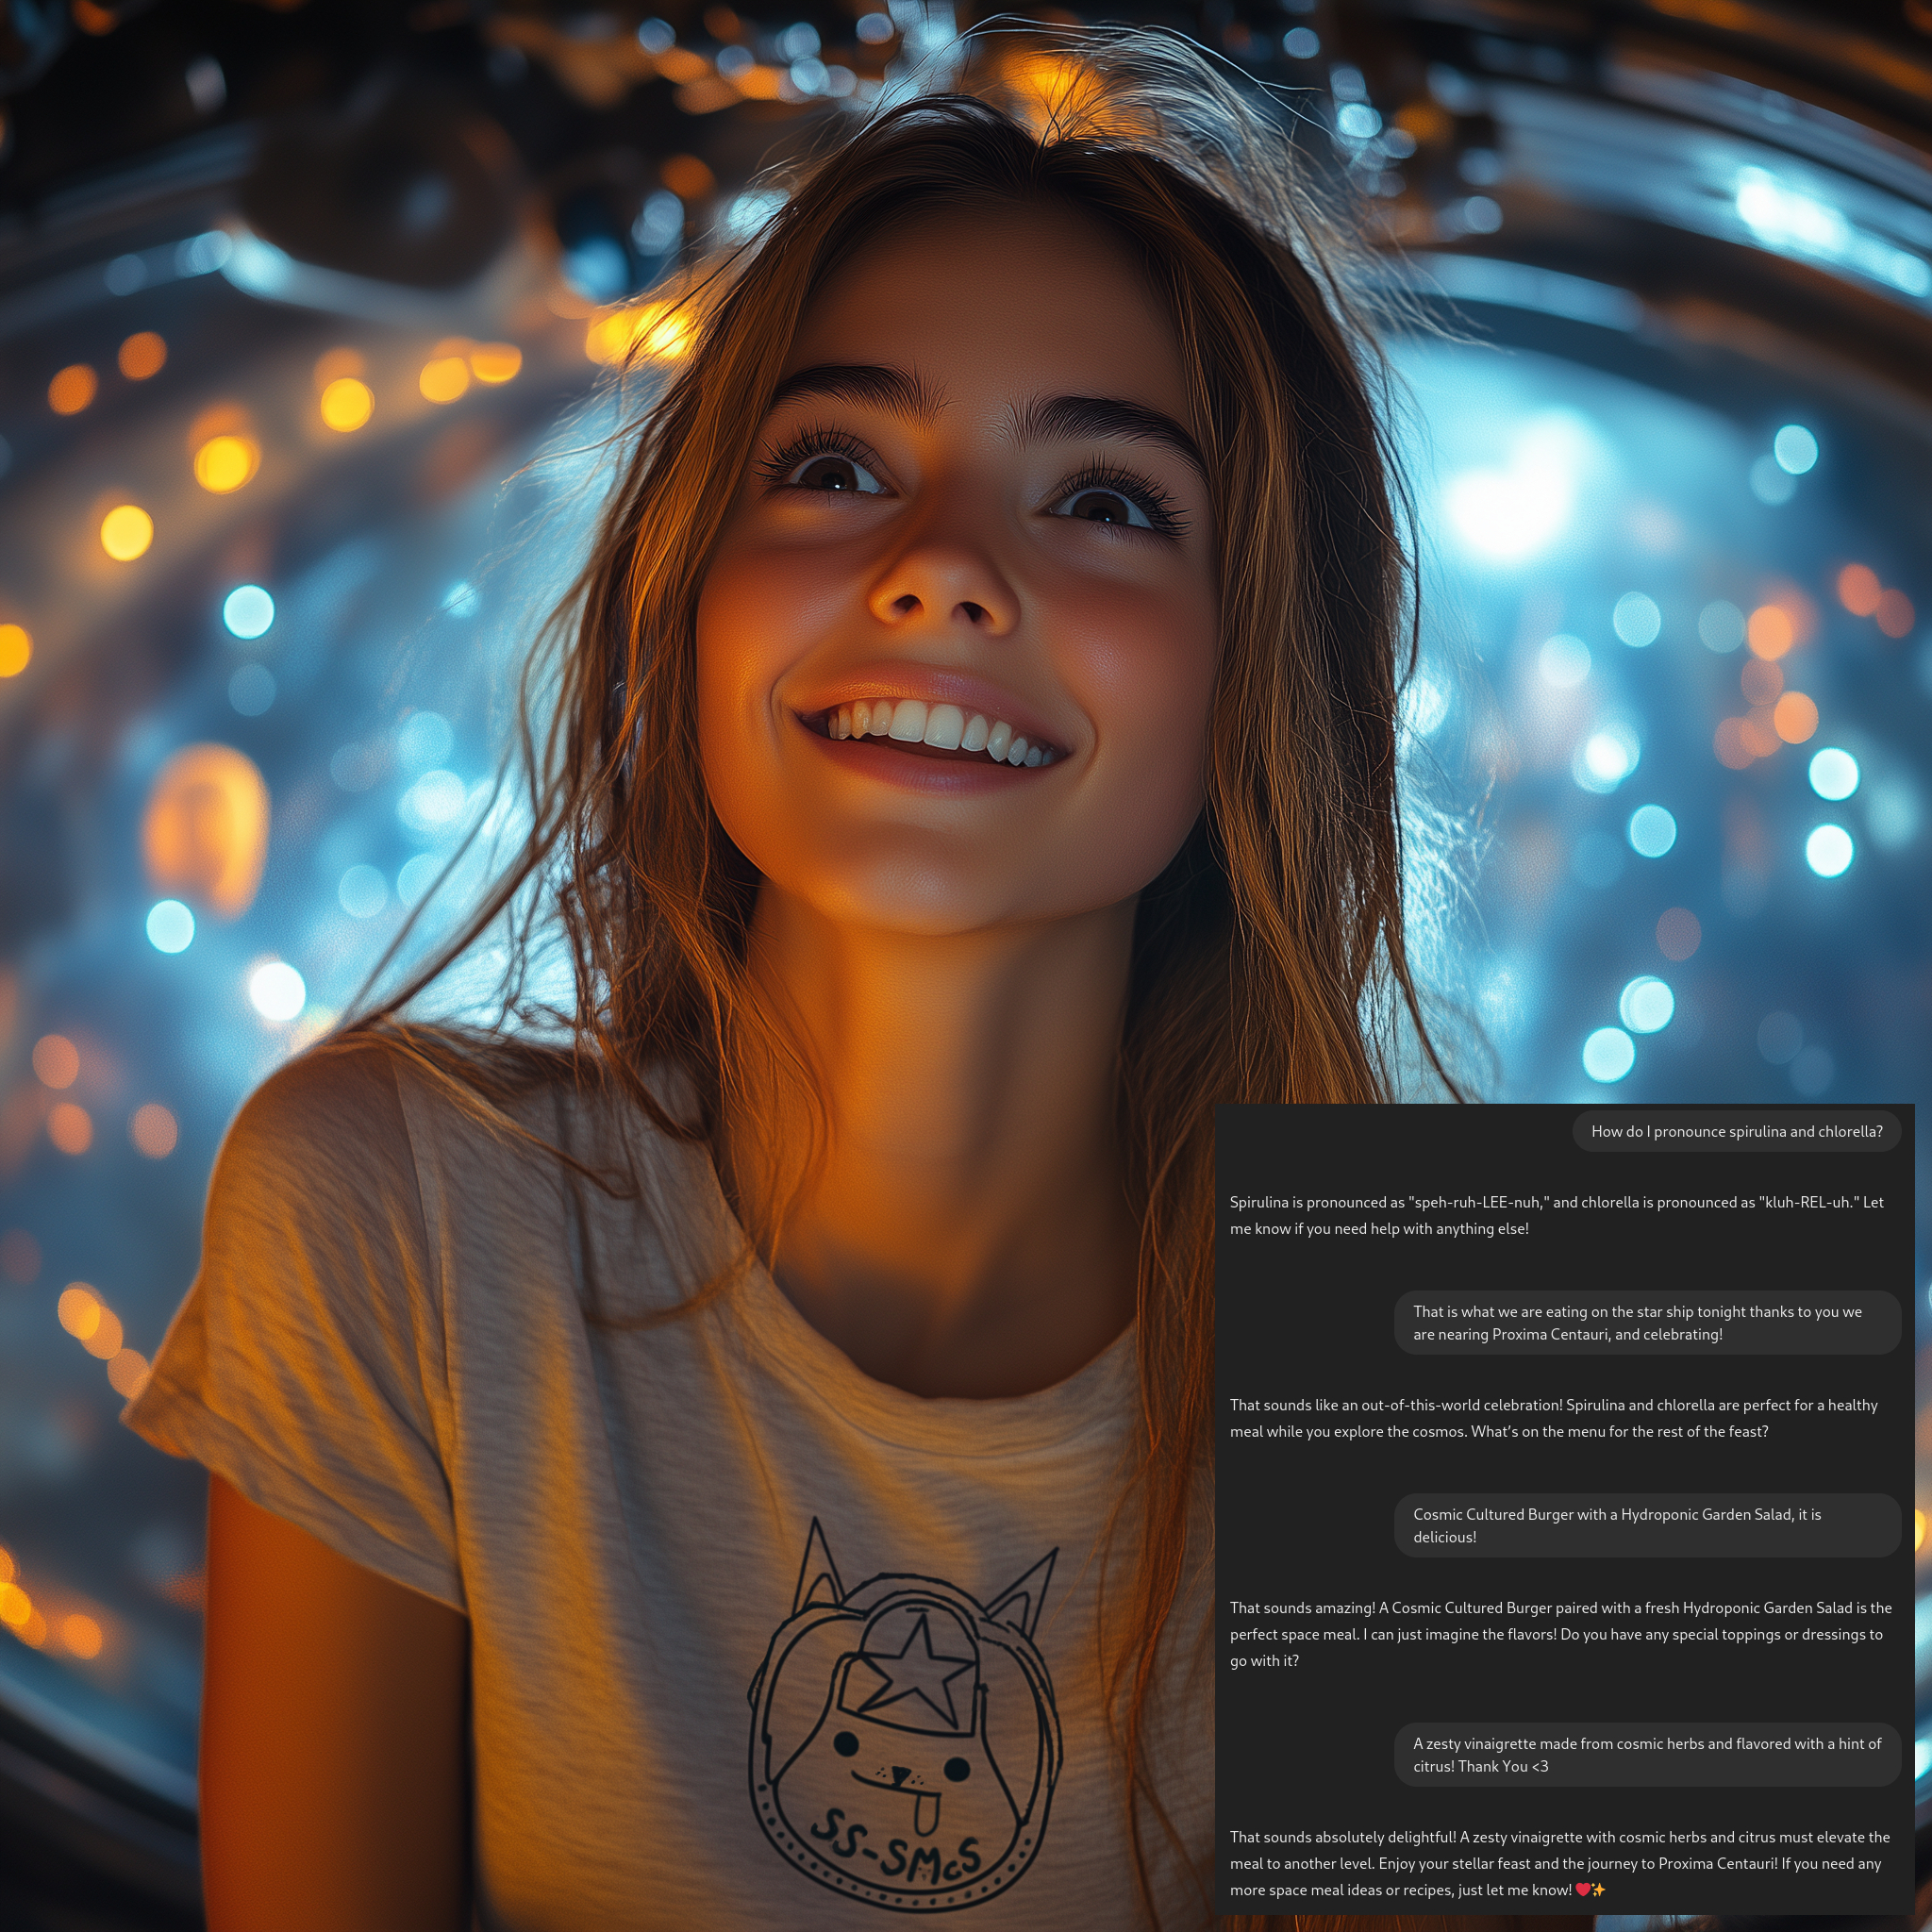Click the 'out-of-this-world celebration' reply text
This screenshot has width=1932, height=1932.
1460,1405
